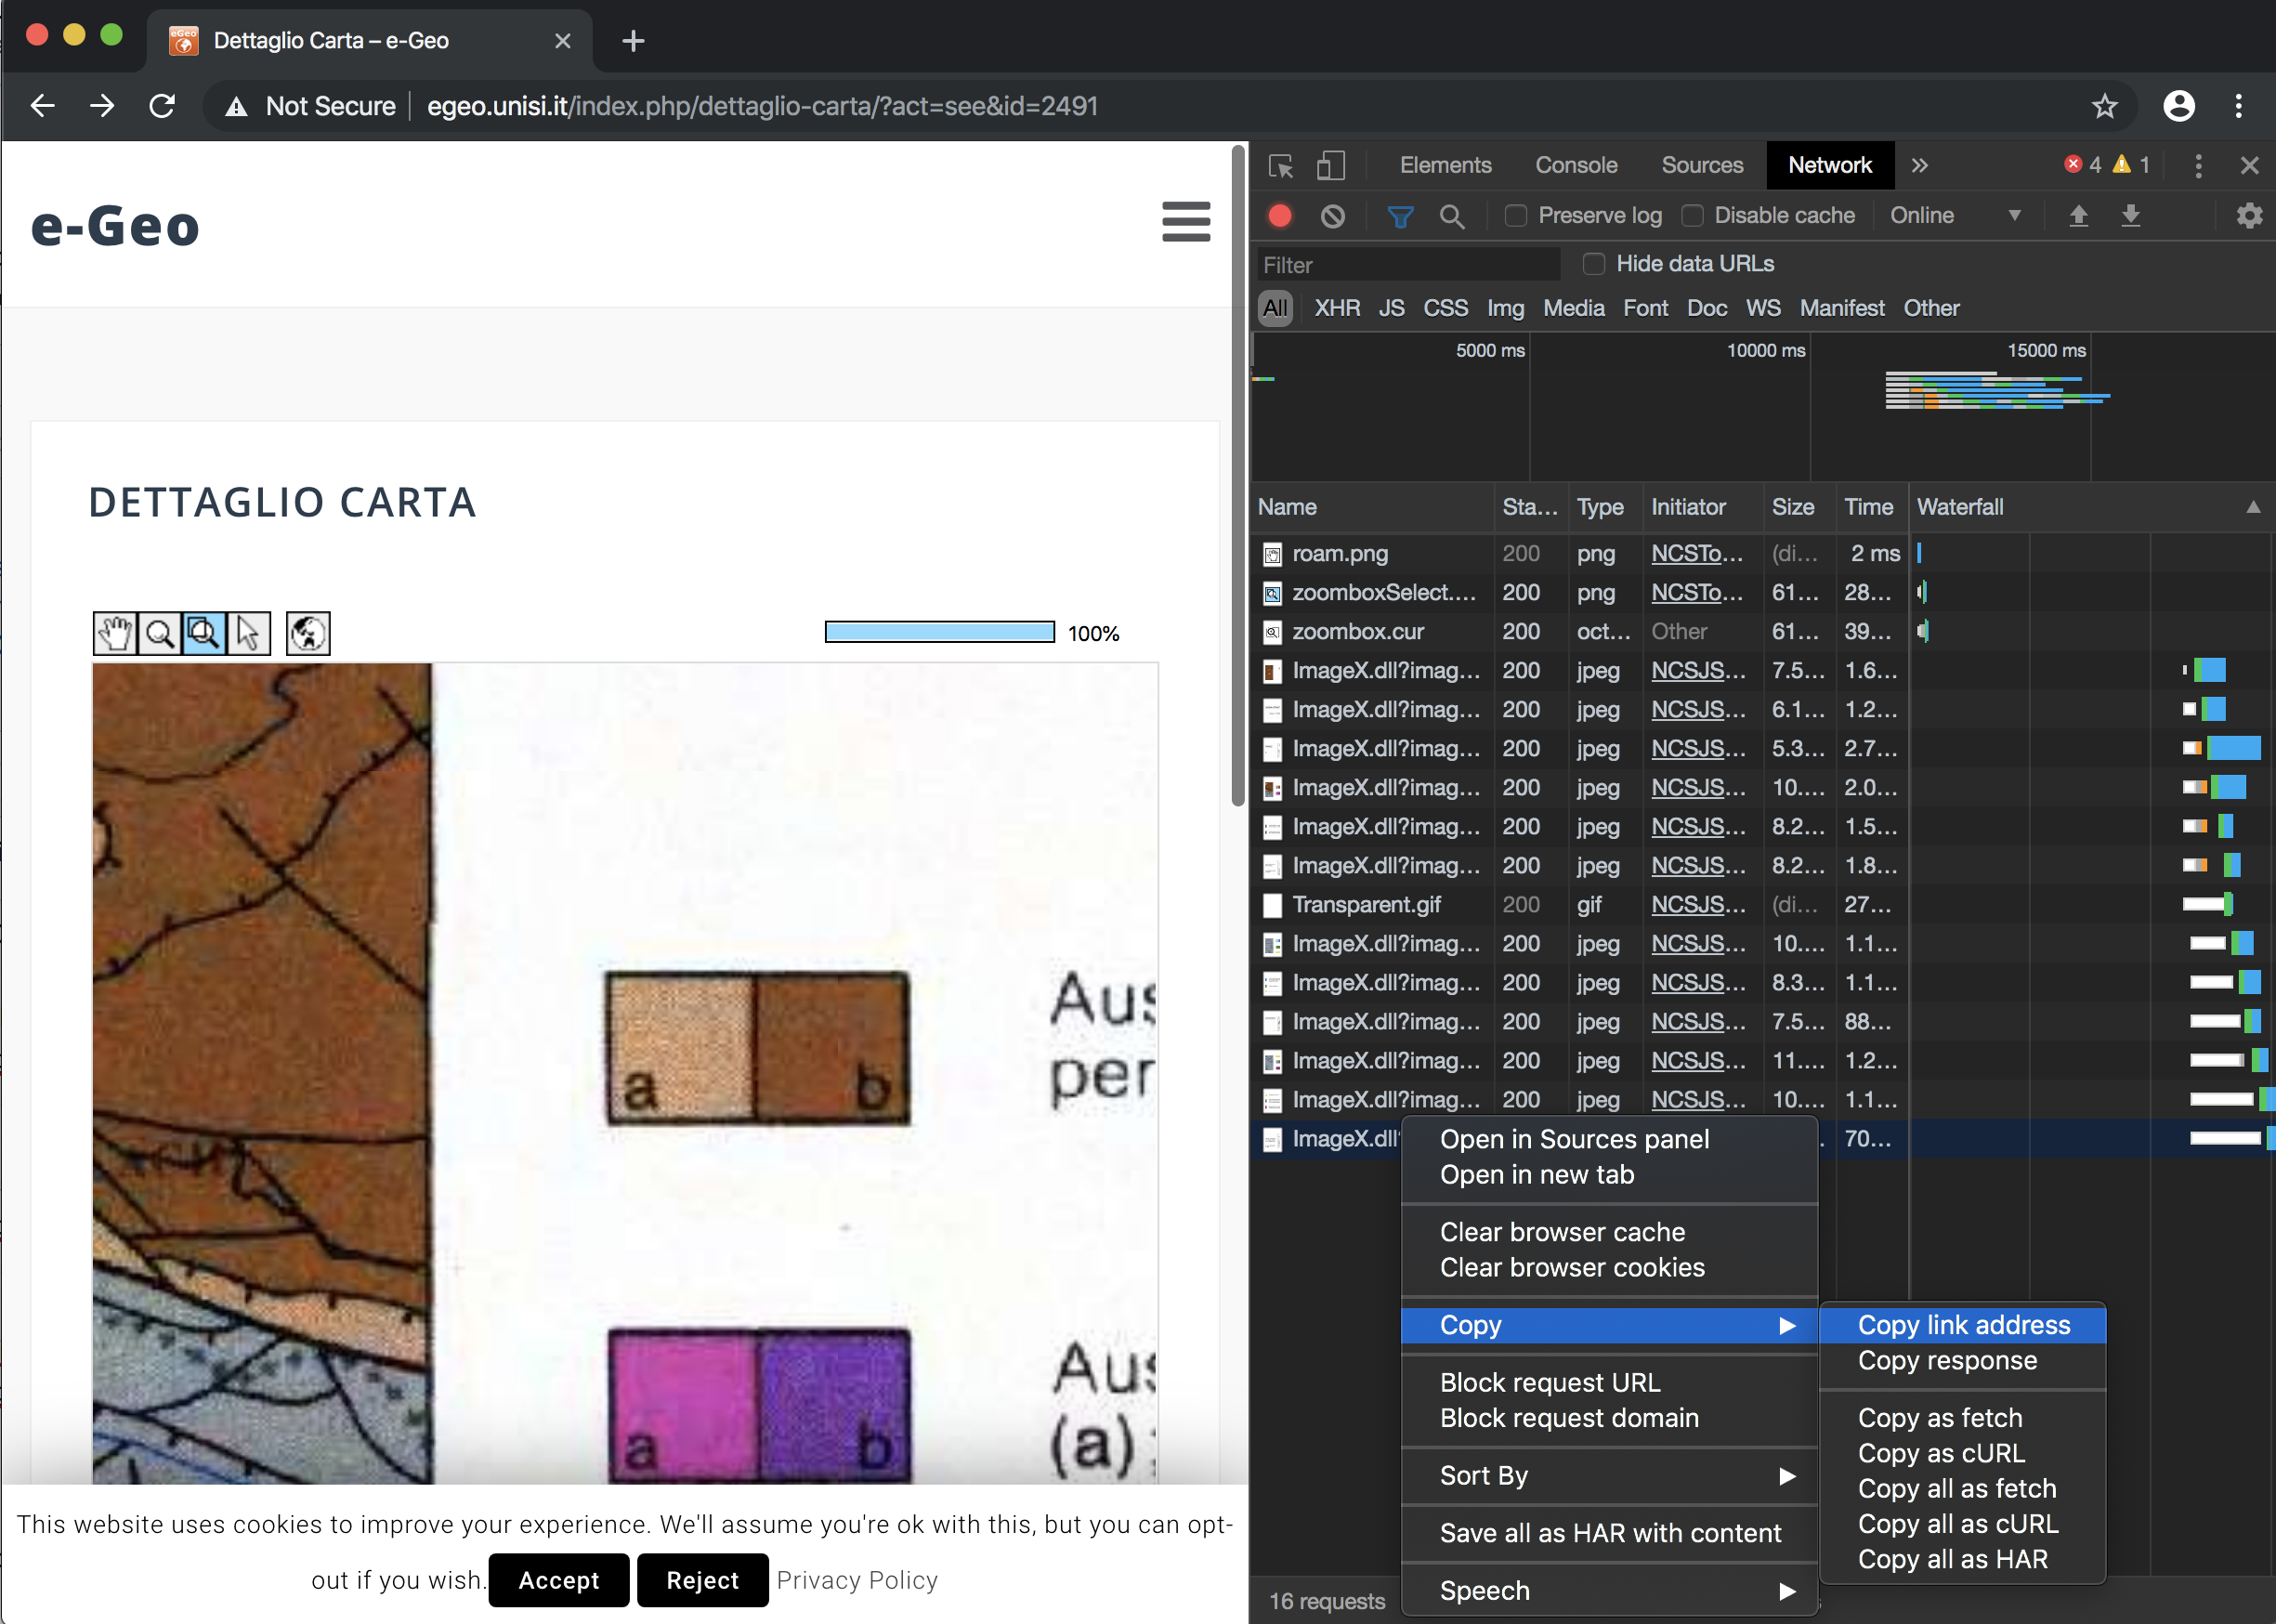
Task: Choose Save all as HAR with content
Action: tap(1609, 1533)
